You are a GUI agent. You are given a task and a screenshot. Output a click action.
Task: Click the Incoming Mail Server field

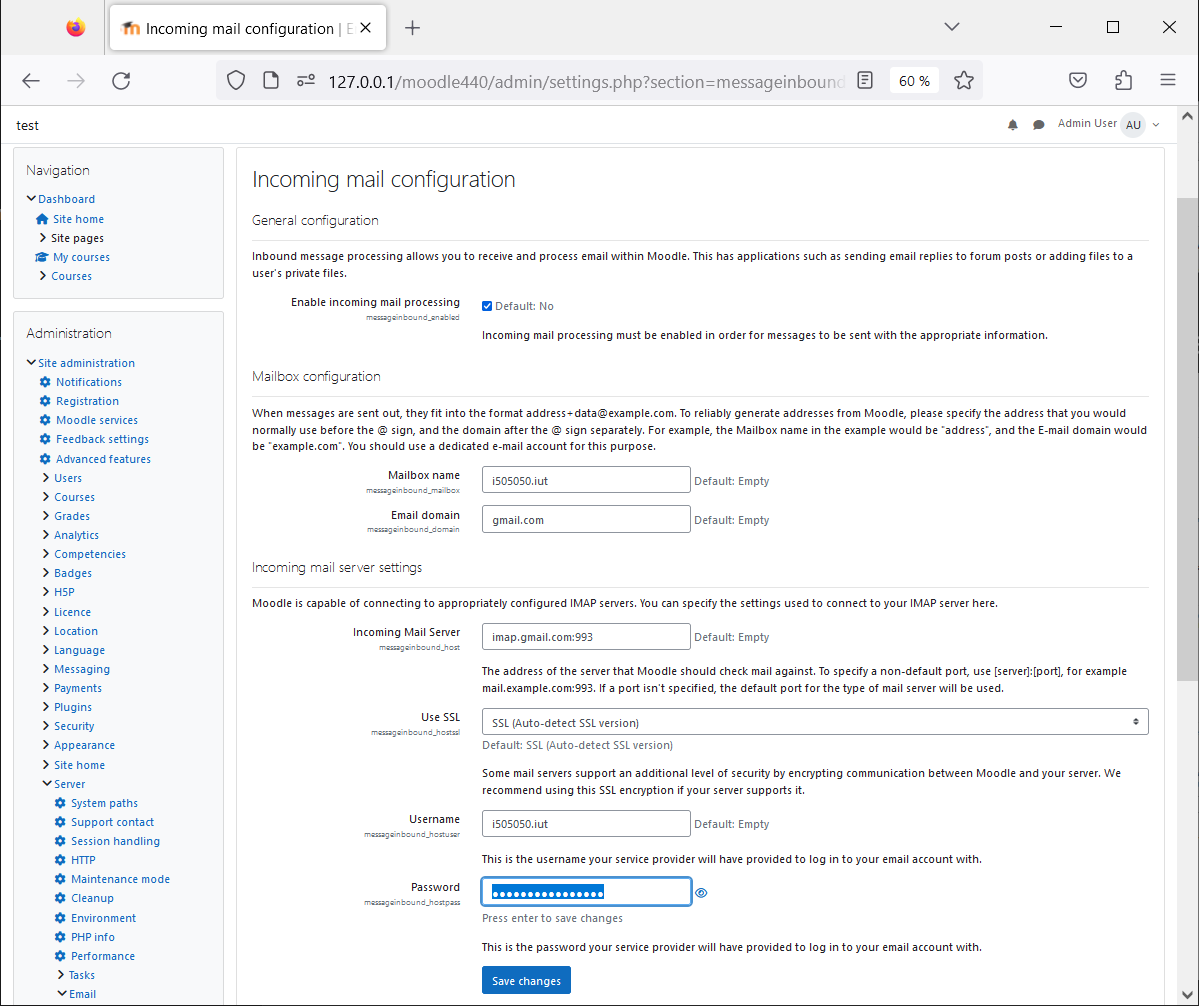point(586,637)
